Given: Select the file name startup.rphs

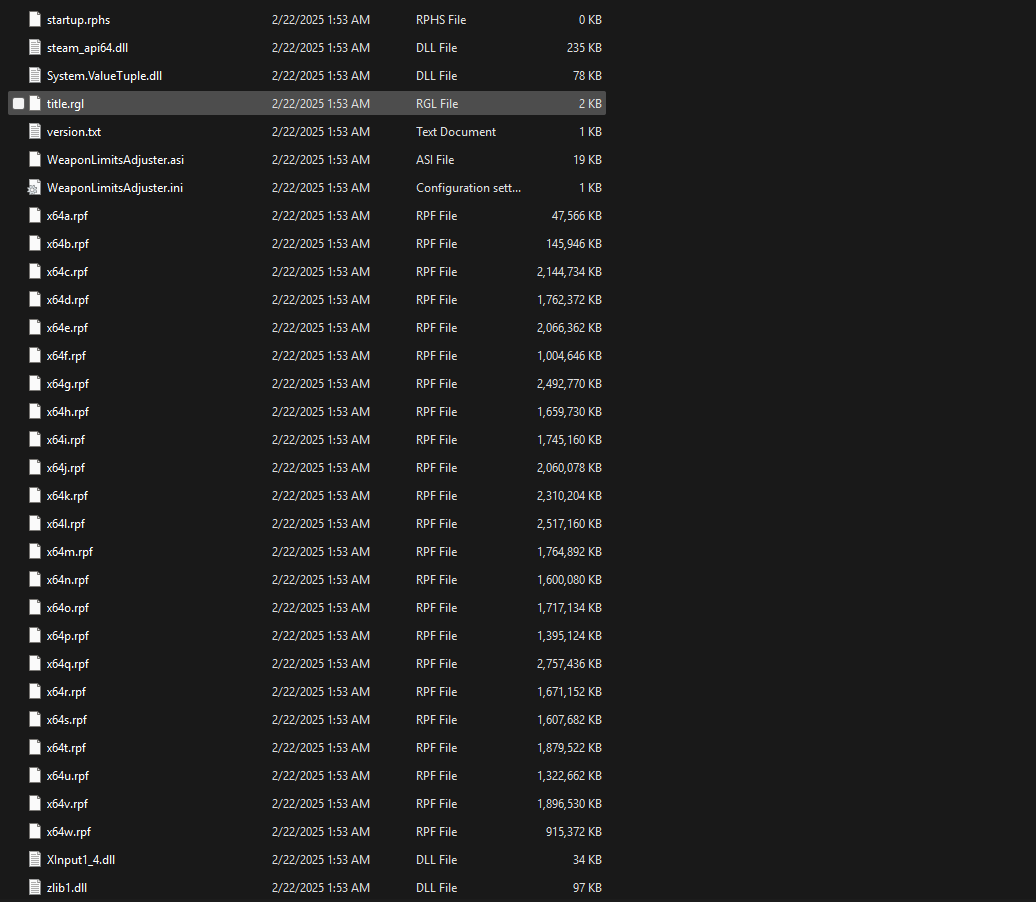Looking at the screenshot, I should [79, 20].
